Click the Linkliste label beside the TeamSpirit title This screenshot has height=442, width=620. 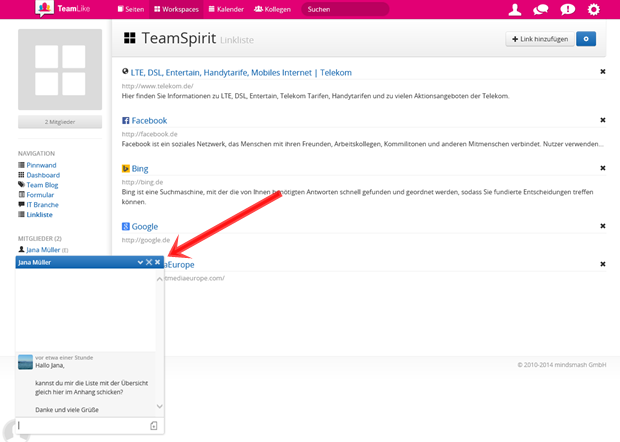(237, 40)
